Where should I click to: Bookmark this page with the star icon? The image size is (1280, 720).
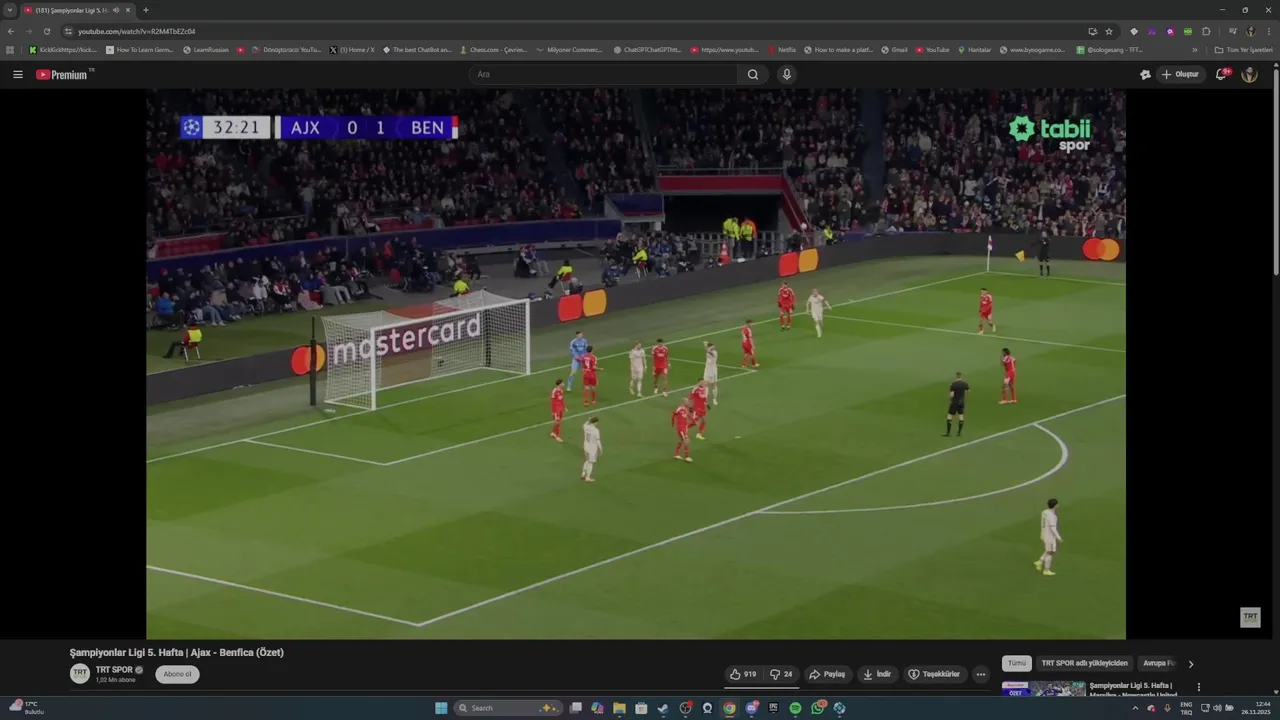click(x=1109, y=31)
